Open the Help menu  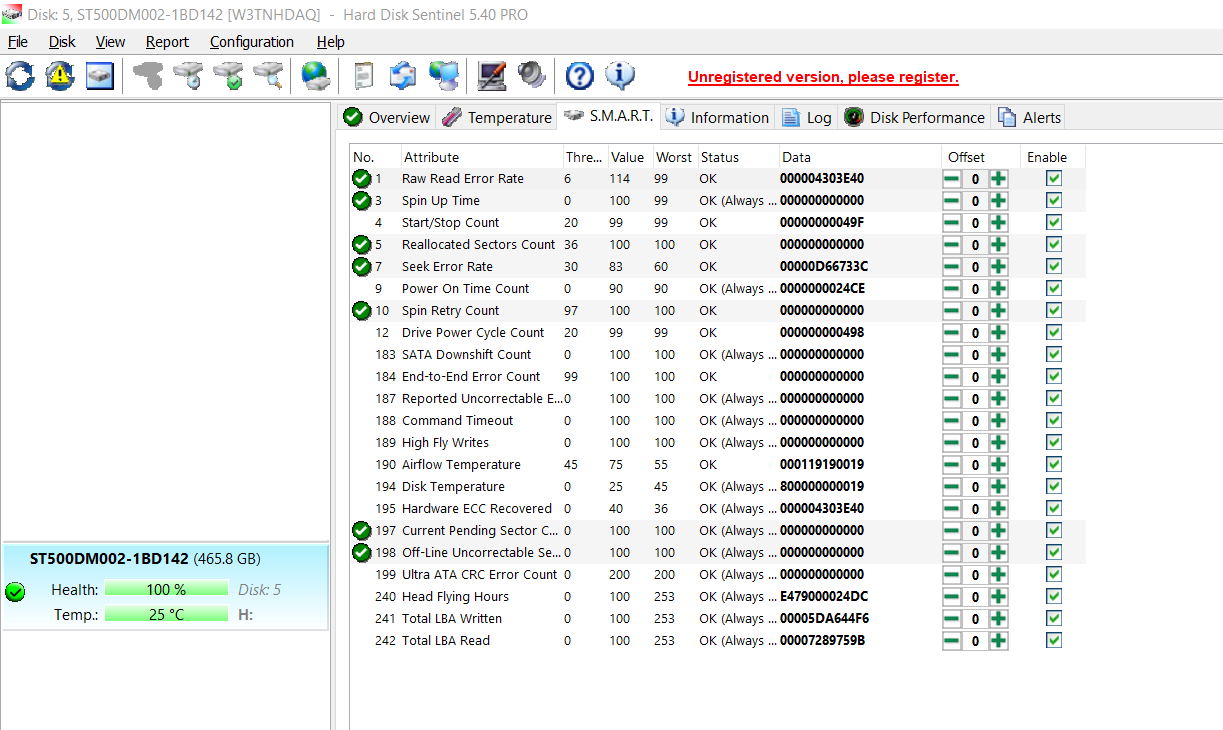click(330, 42)
